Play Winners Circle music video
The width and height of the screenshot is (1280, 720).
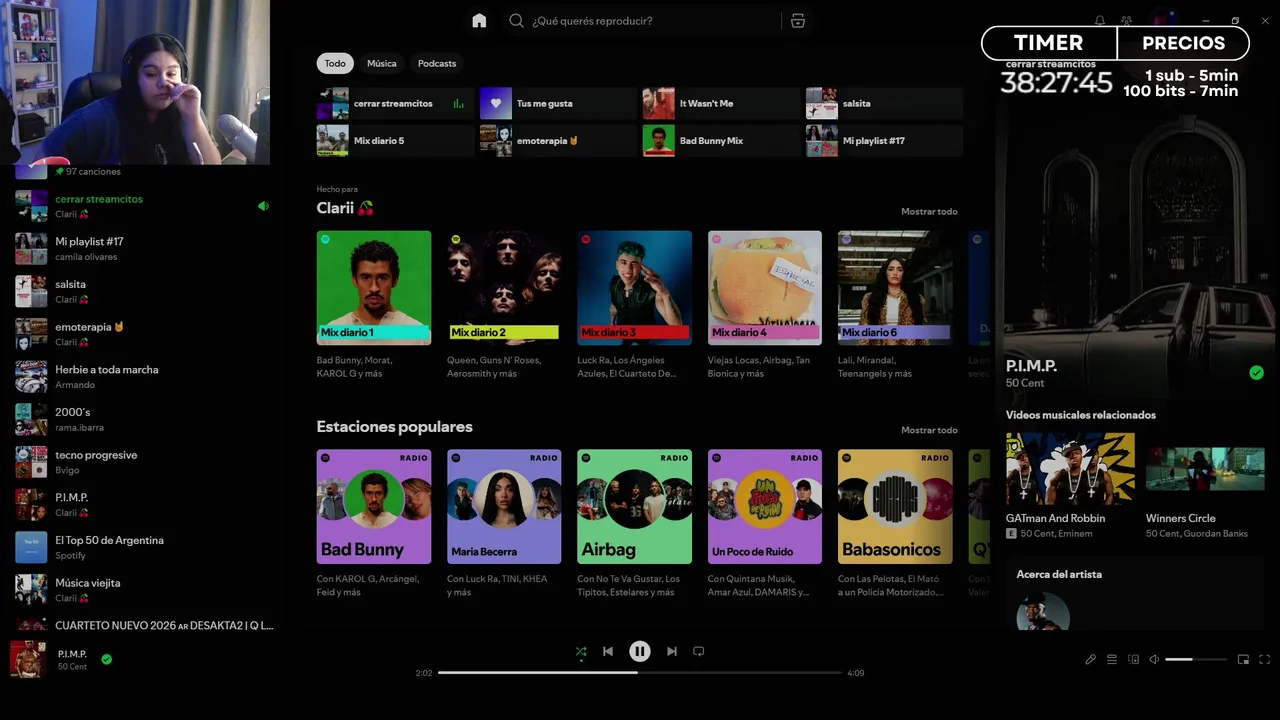[1205, 468]
